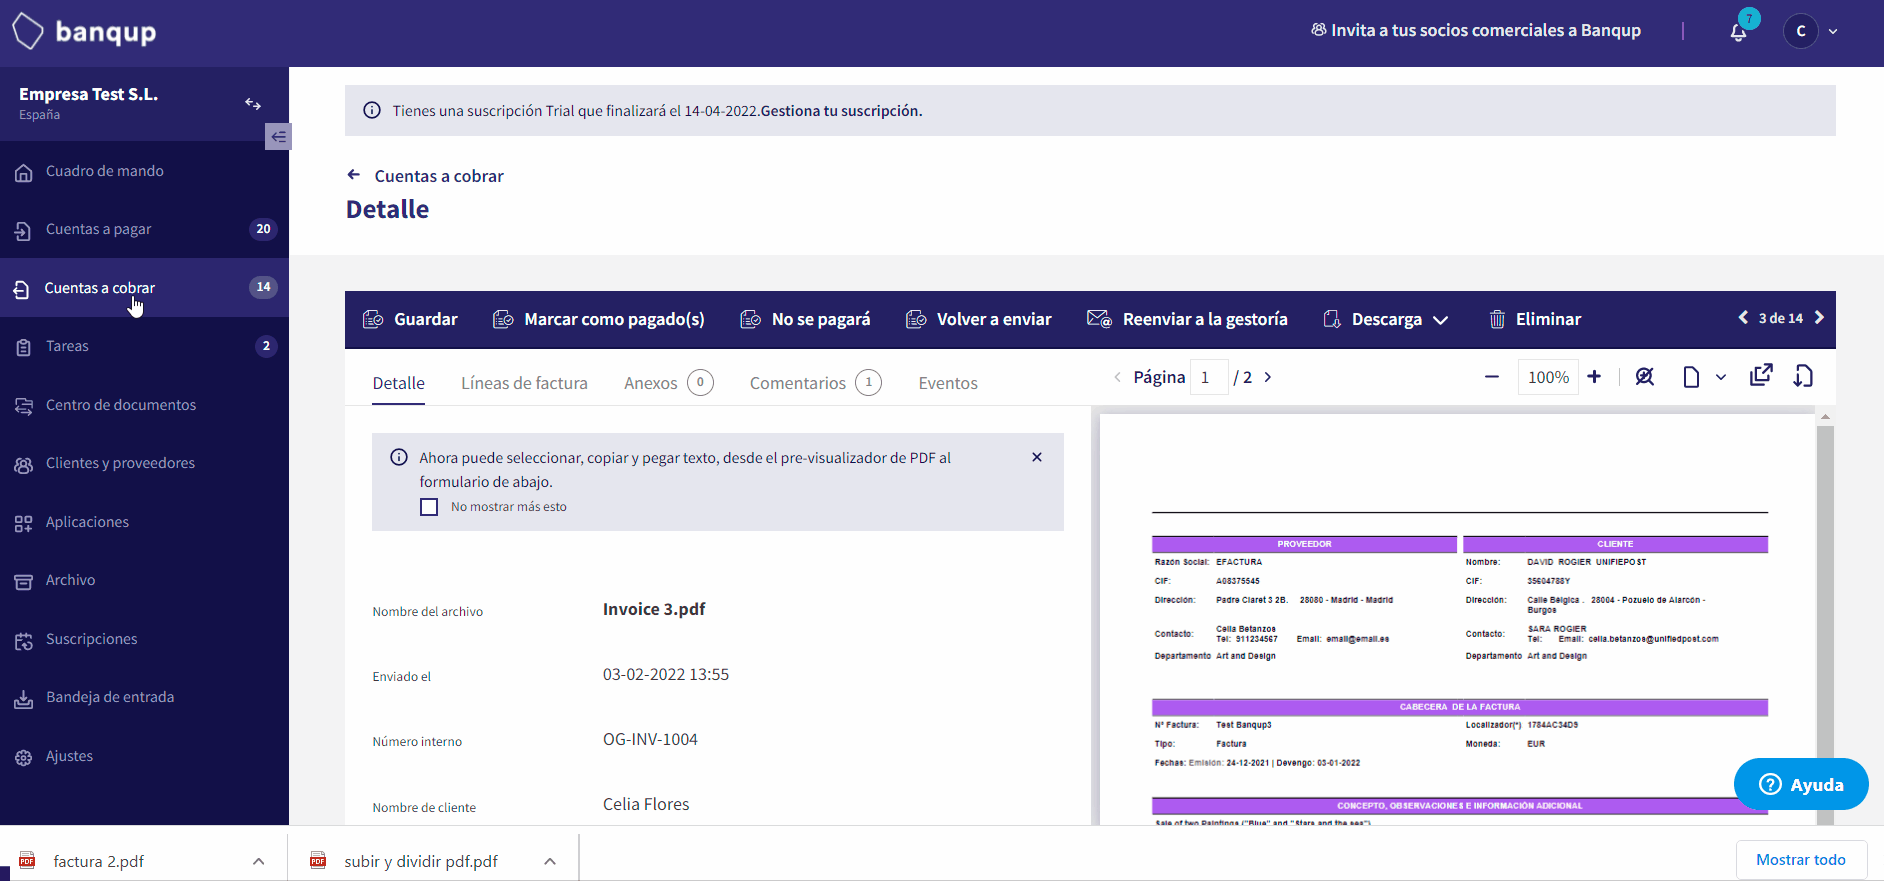1884x881 pixels.
Task: Click the page number input field
Action: (x=1209, y=377)
